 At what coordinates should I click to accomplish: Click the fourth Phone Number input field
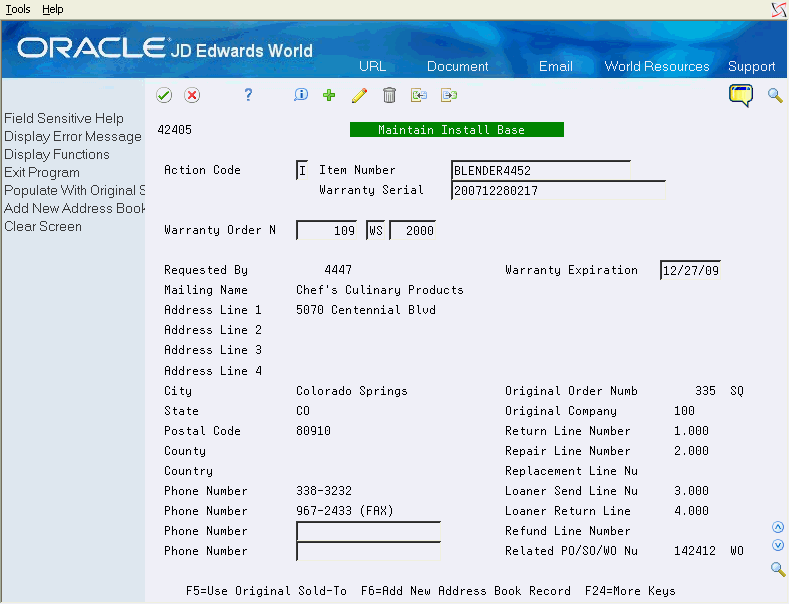tap(368, 551)
